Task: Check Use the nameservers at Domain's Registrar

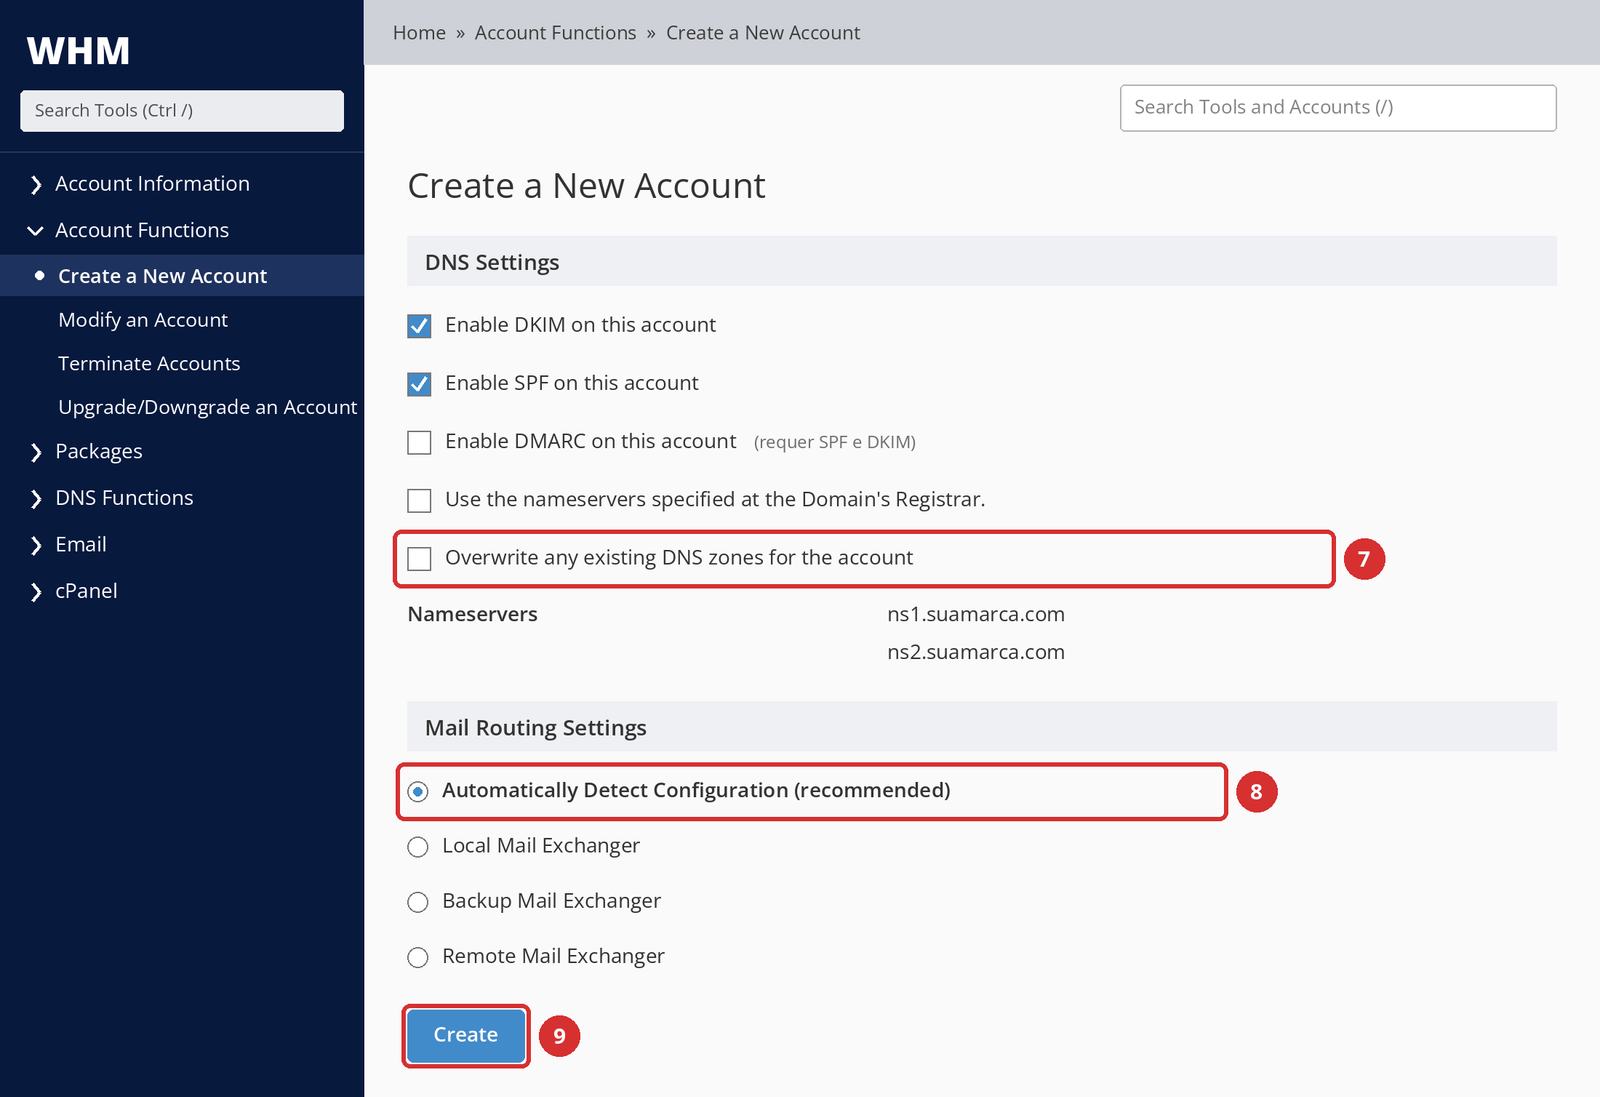Action: tap(419, 500)
